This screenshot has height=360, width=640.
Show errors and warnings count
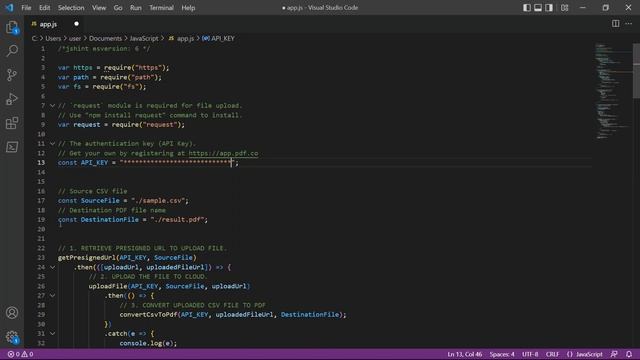click(20, 354)
